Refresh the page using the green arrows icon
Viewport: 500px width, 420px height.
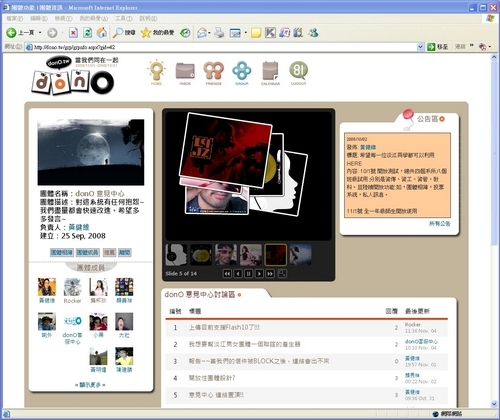point(87,32)
